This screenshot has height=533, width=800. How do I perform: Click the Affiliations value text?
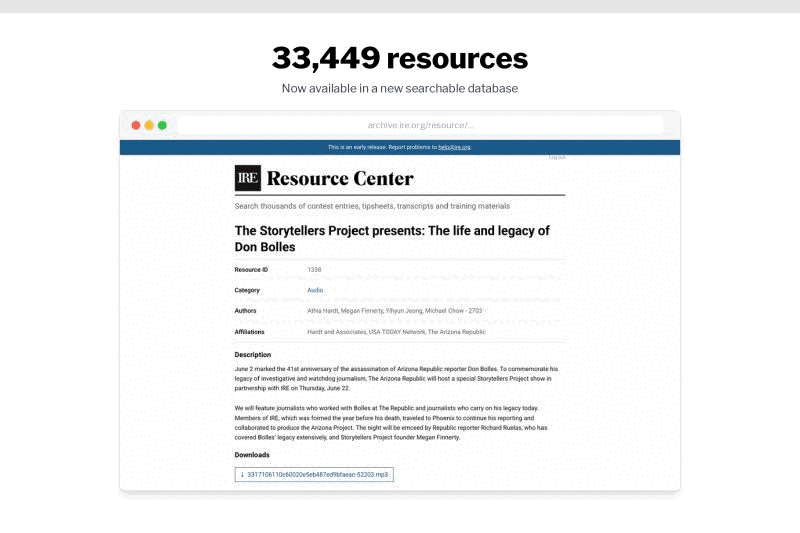tap(396, 332)
